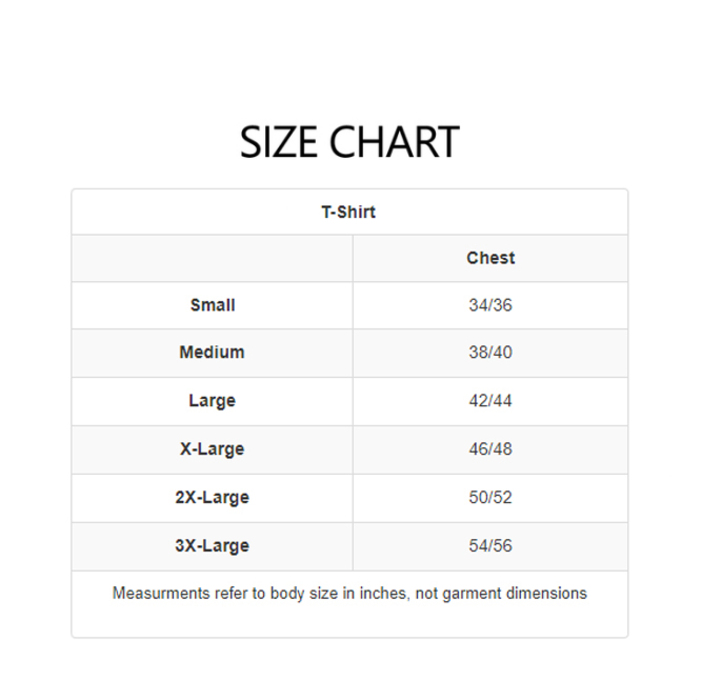Click the 54/56 chest value
Viewport: 701px width, 700px height.
point(490,546)
